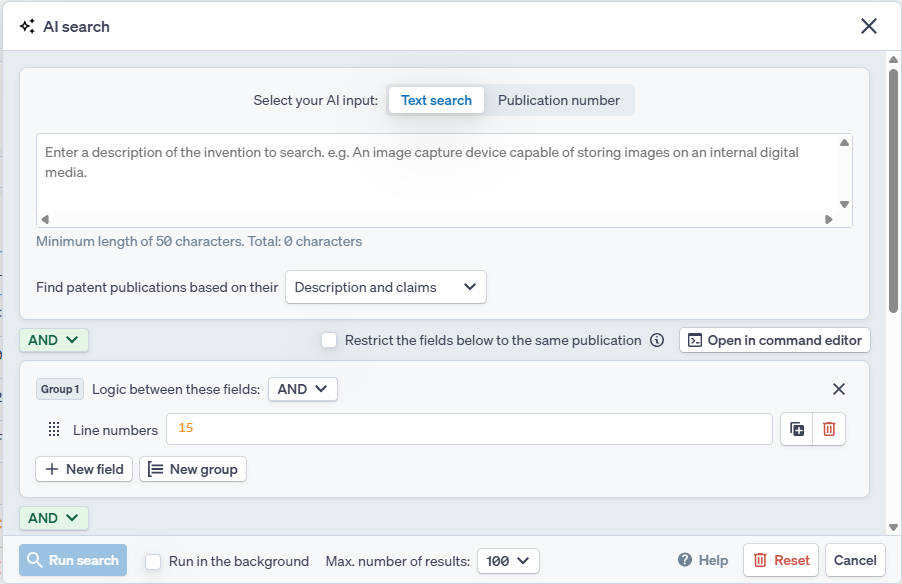
Task: Change Group 1 logic AND dropdown
Action: click(302, 389)
